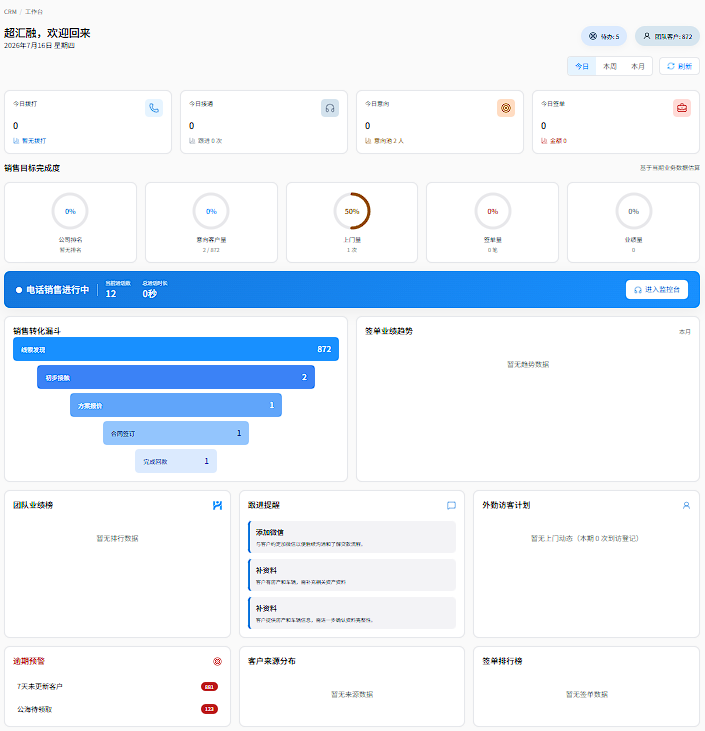Switch to the 本周 tab
Image resolution: width=705 pixels, height=731 pixels.
pyautogui.click(x=609, y=66)
